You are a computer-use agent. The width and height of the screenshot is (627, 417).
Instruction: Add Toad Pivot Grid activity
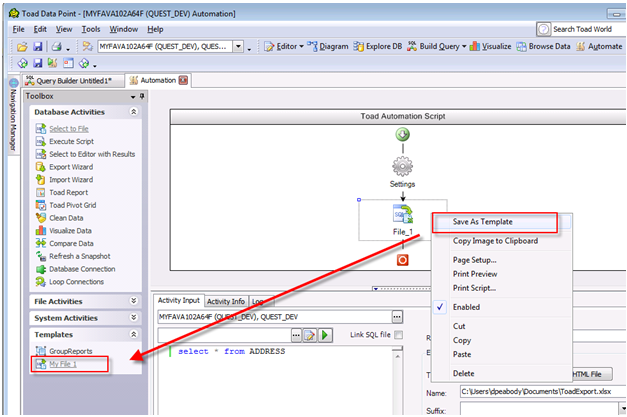pos(66,206)
